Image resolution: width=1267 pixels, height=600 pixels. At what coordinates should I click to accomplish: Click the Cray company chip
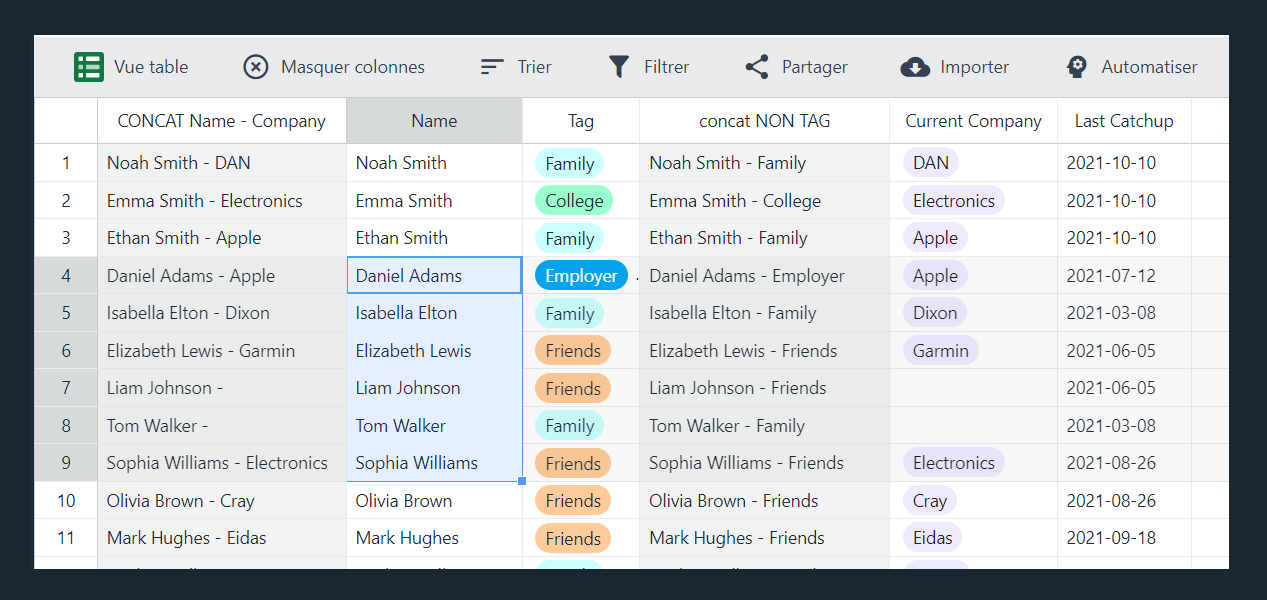[x=930, y=501]
